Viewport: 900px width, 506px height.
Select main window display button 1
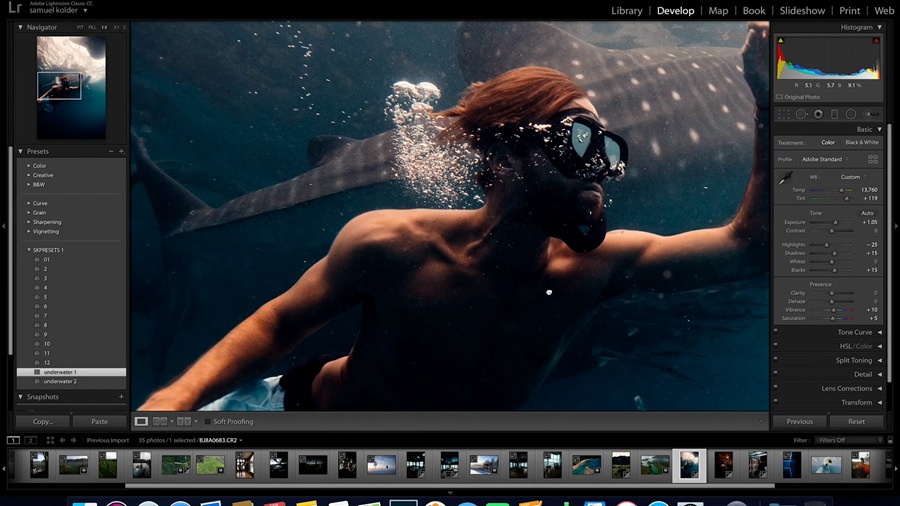click(x=13, y=440)
